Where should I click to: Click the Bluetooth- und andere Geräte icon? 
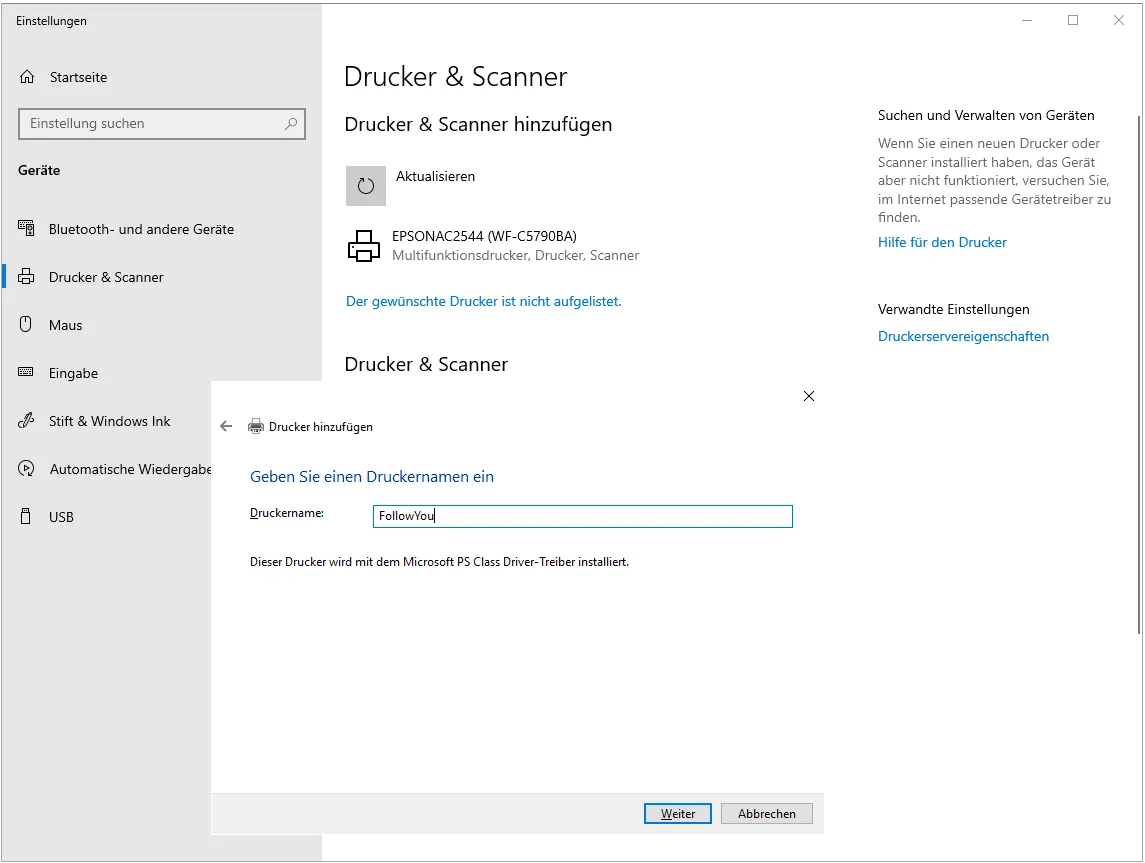pyautogui.click(x=27, y=229)
